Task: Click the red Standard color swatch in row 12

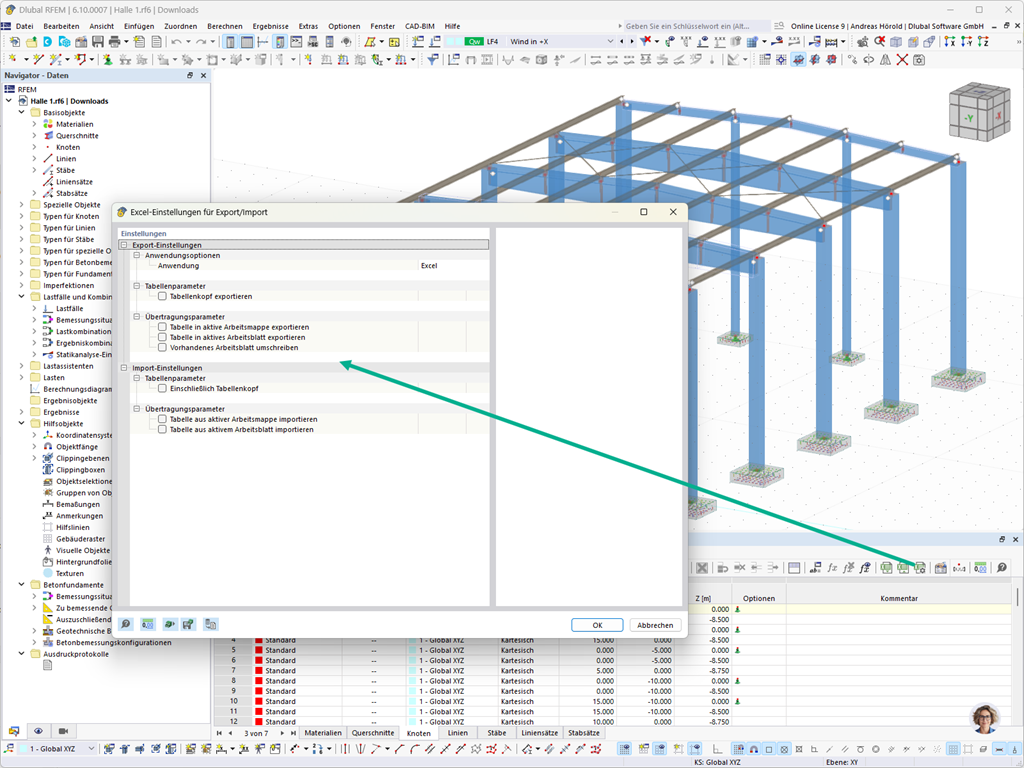Action: point(259,722)
